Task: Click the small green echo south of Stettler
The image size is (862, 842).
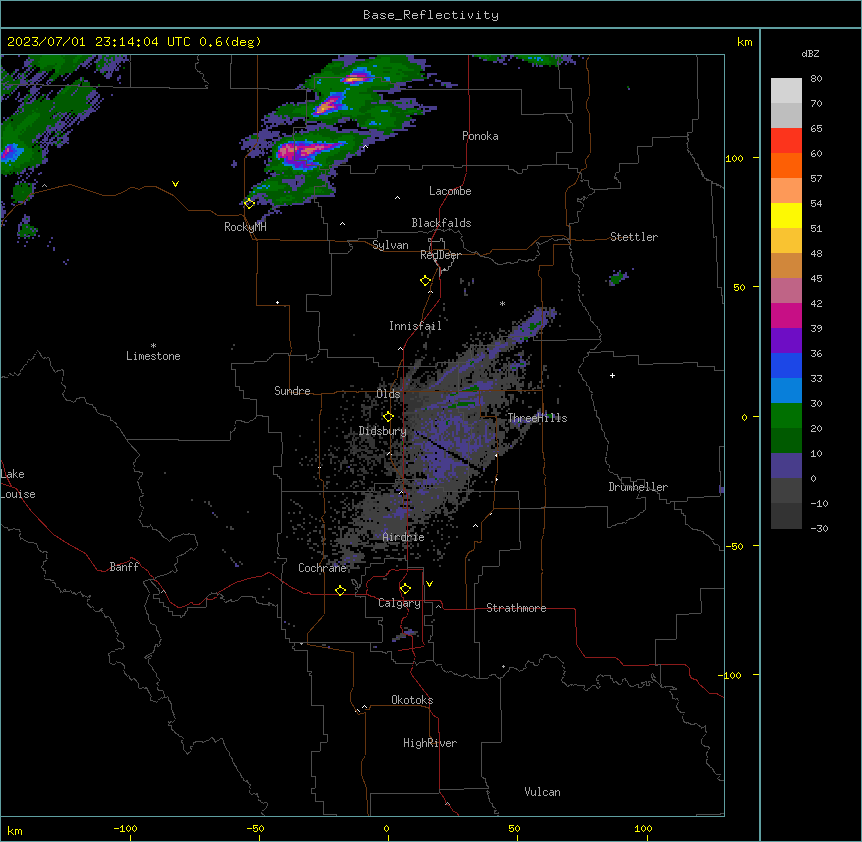Action: point(618,278)
